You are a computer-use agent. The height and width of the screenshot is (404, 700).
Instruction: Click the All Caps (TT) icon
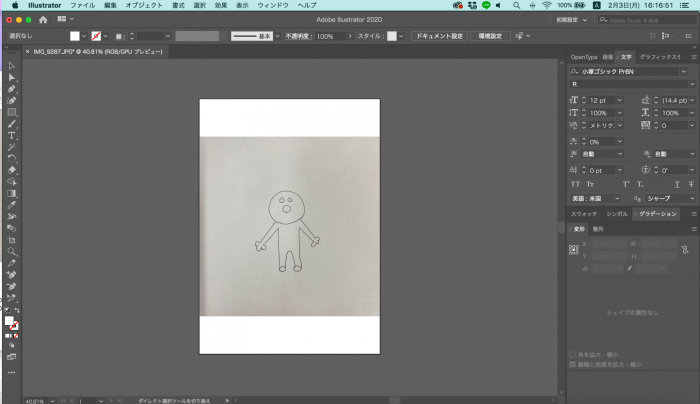pos(574,184)
